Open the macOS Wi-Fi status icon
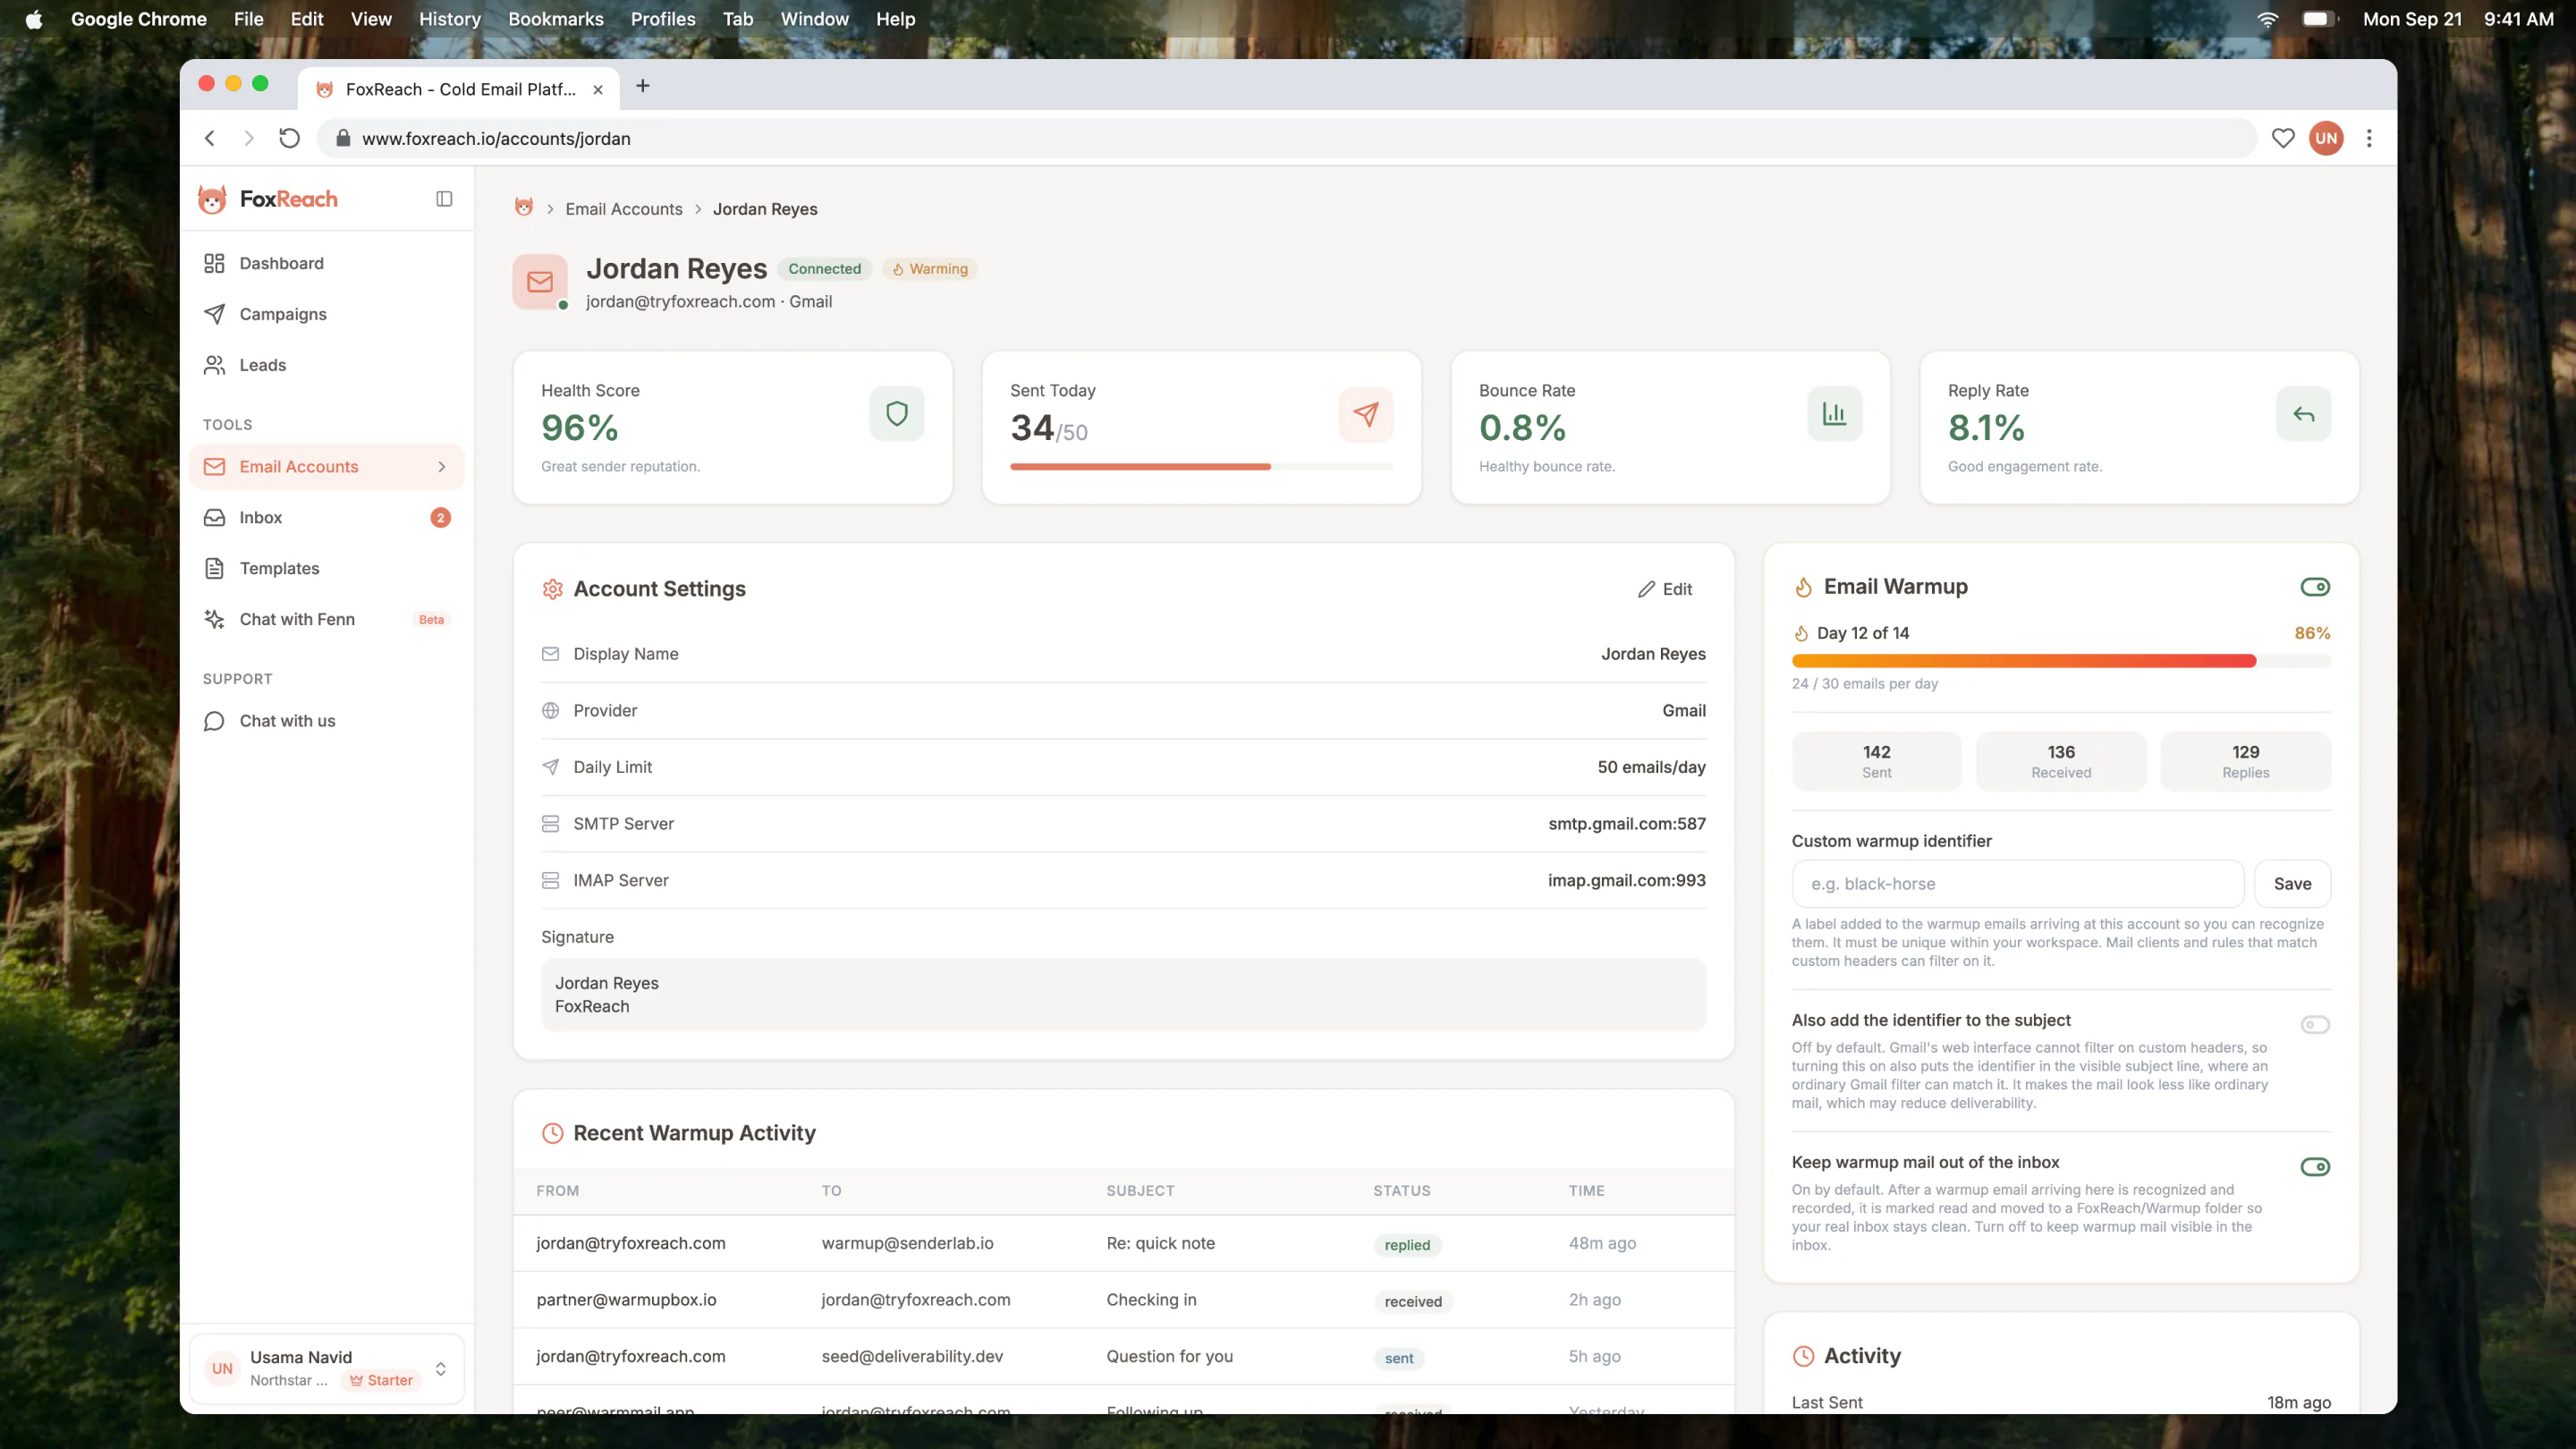The width and height of the screenshot is (2576, 1449). [x=2268, y=19]
